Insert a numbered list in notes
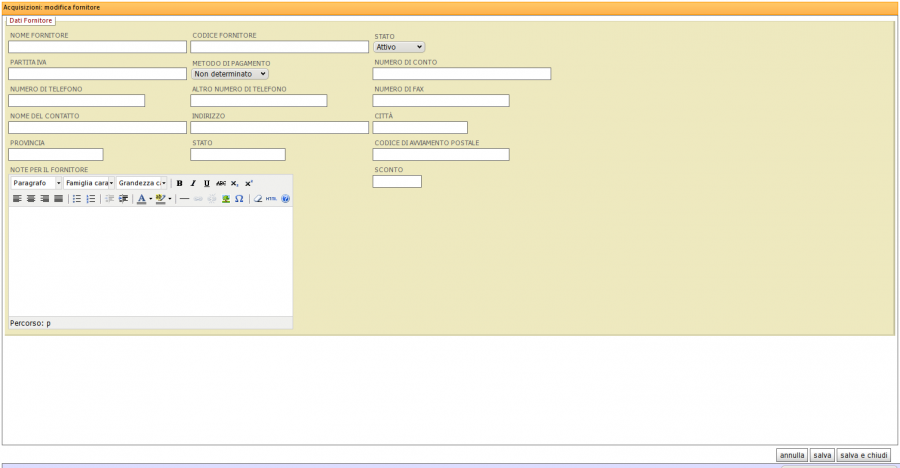The height and width of the screenshot is (468, 900). 91,199
